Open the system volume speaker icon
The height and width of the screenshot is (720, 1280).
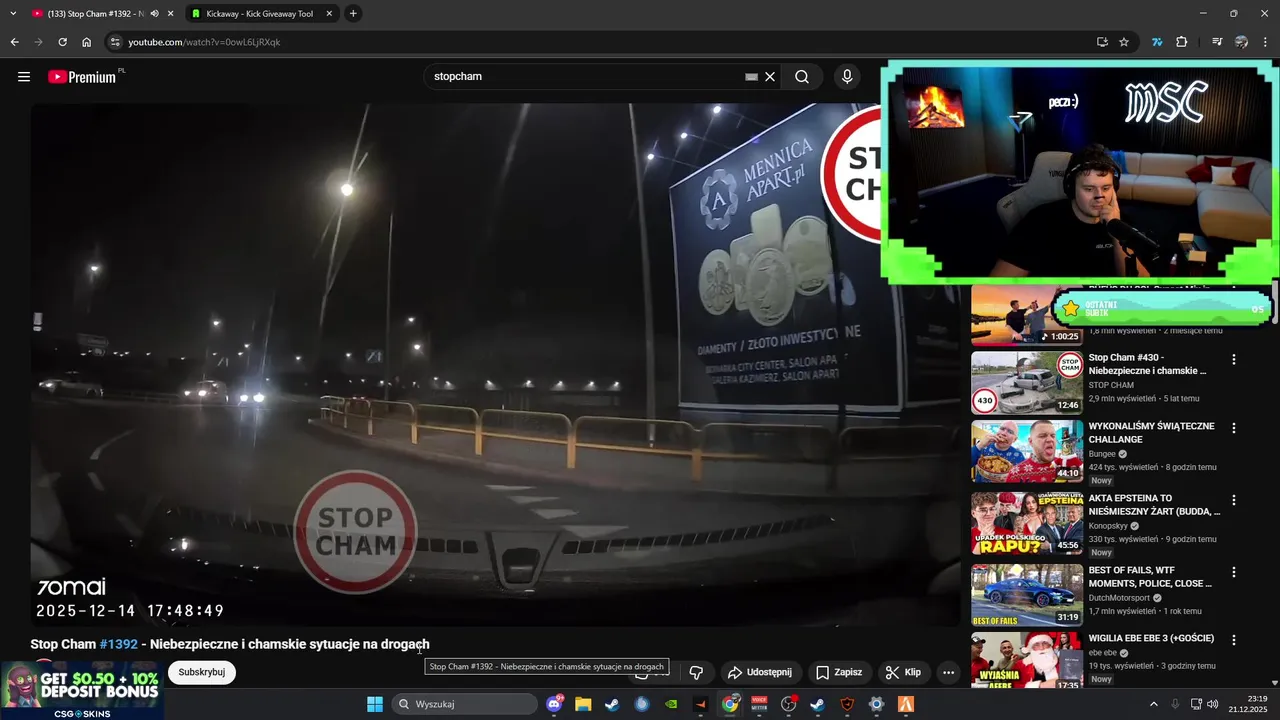point(1212,704)
